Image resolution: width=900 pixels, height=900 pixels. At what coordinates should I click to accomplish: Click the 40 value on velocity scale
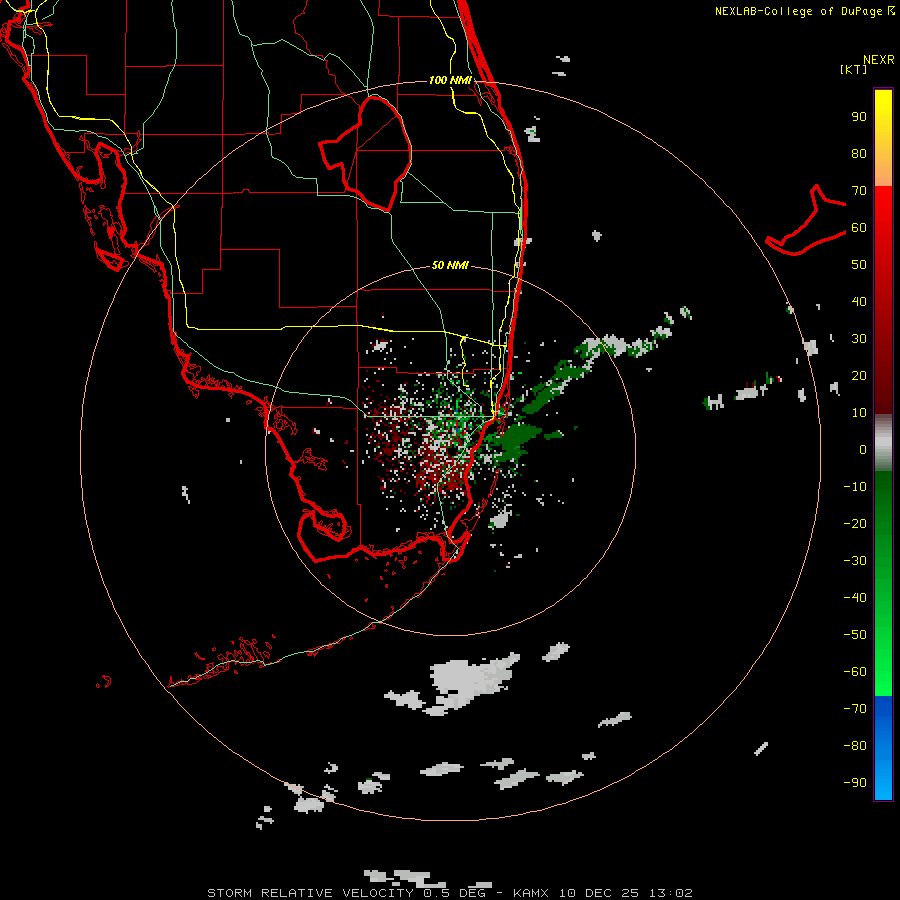point(859,301)
